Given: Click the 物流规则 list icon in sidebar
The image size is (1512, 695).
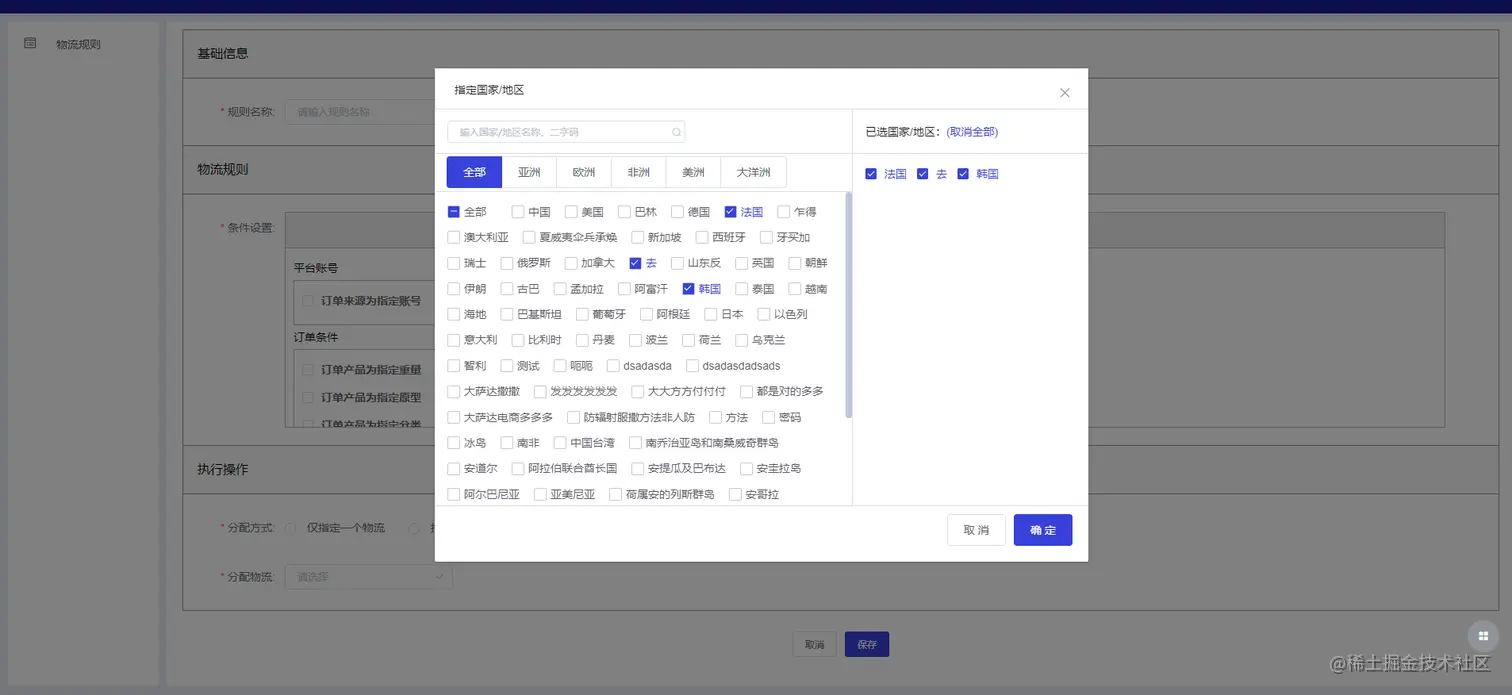Looking at the screenshot, I should tap(30, 43).
